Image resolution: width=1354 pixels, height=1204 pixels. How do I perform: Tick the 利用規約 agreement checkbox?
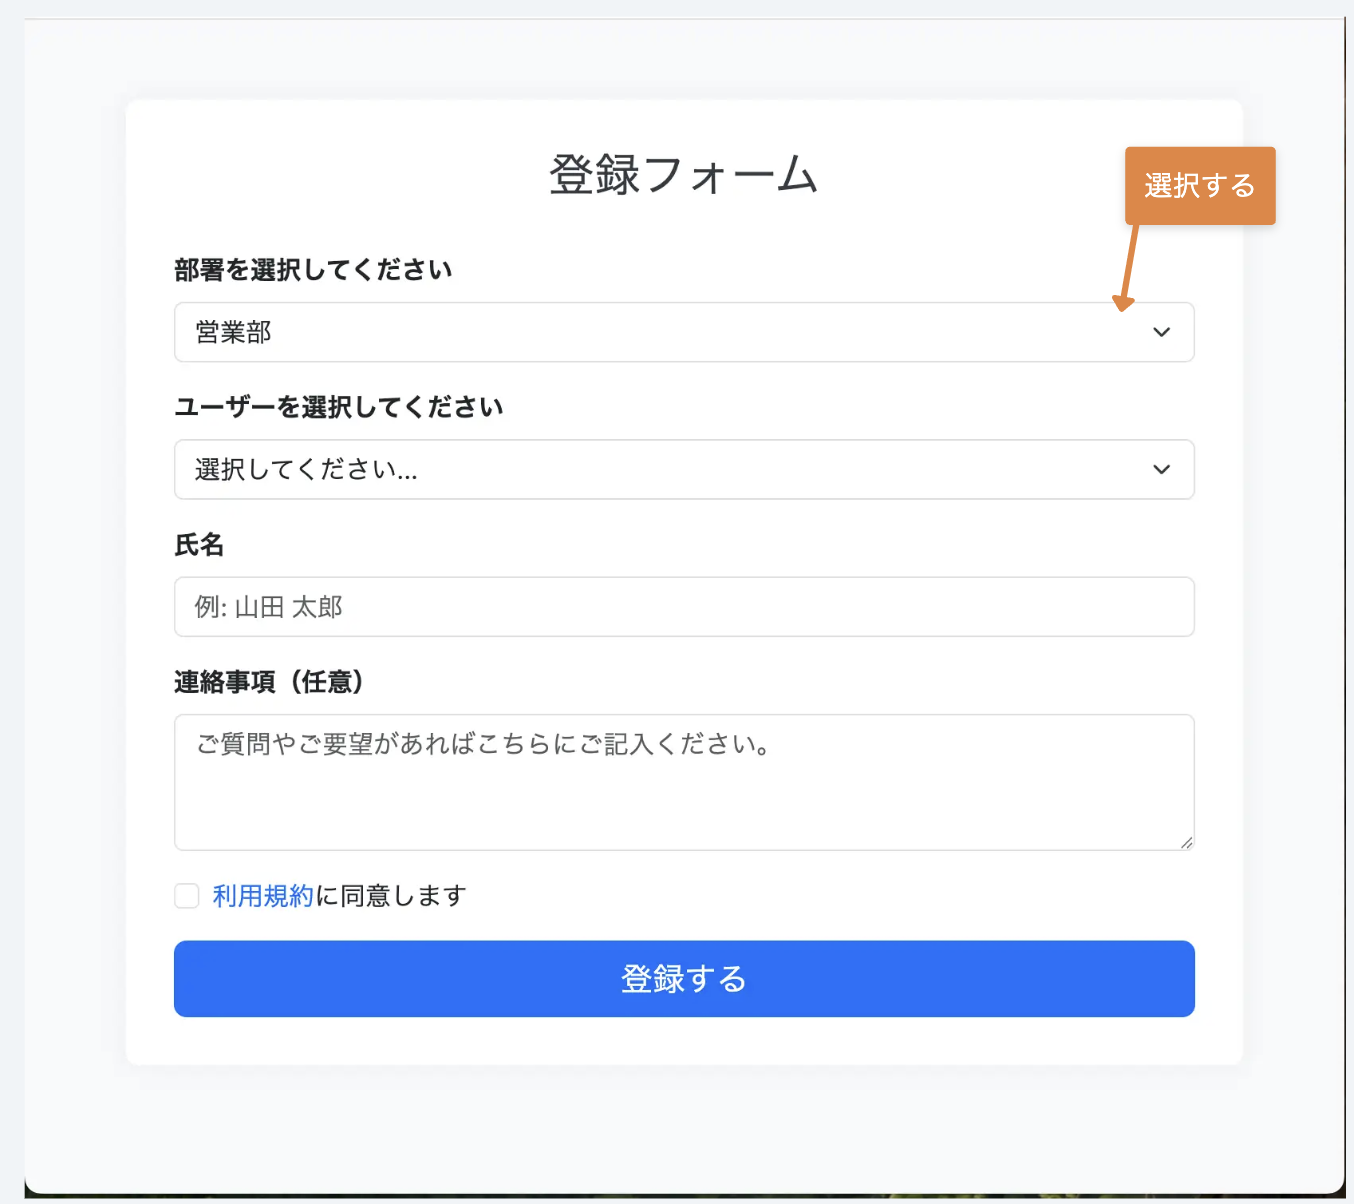(187, 895)
